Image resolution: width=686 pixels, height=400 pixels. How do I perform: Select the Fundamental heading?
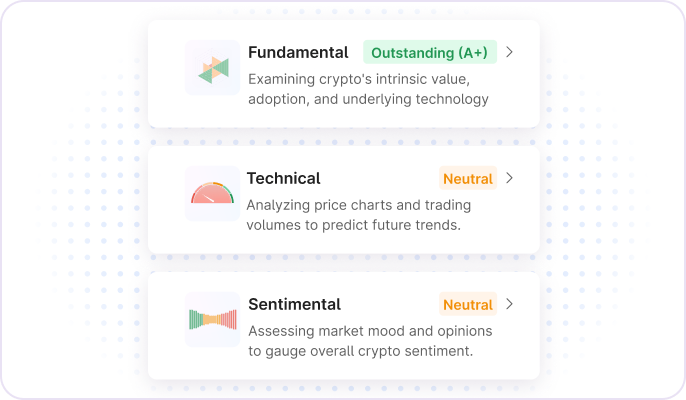[x=298, y=52]
